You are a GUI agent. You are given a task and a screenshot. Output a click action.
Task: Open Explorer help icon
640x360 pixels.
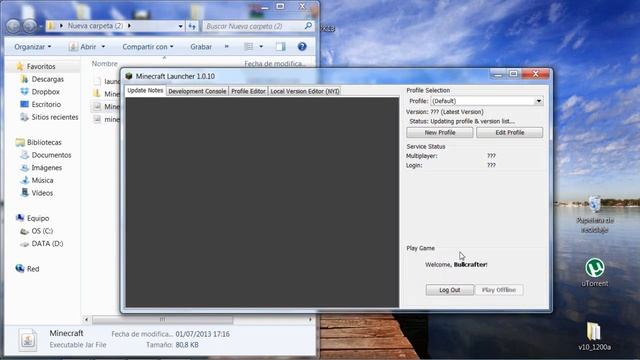point(302,47)
